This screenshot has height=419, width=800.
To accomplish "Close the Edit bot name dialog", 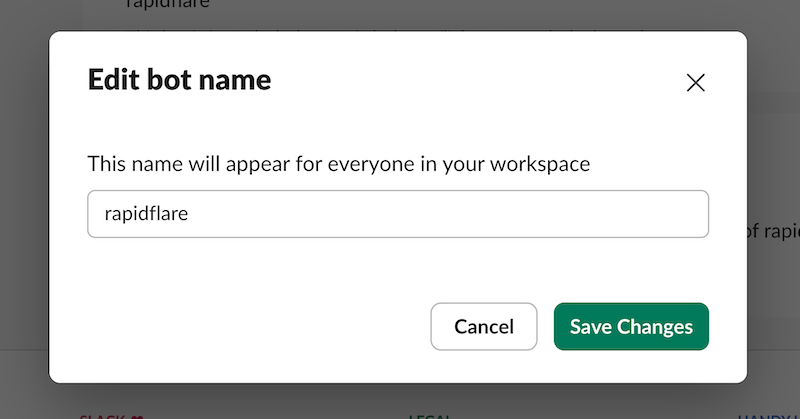I will (x=696, y=83).
